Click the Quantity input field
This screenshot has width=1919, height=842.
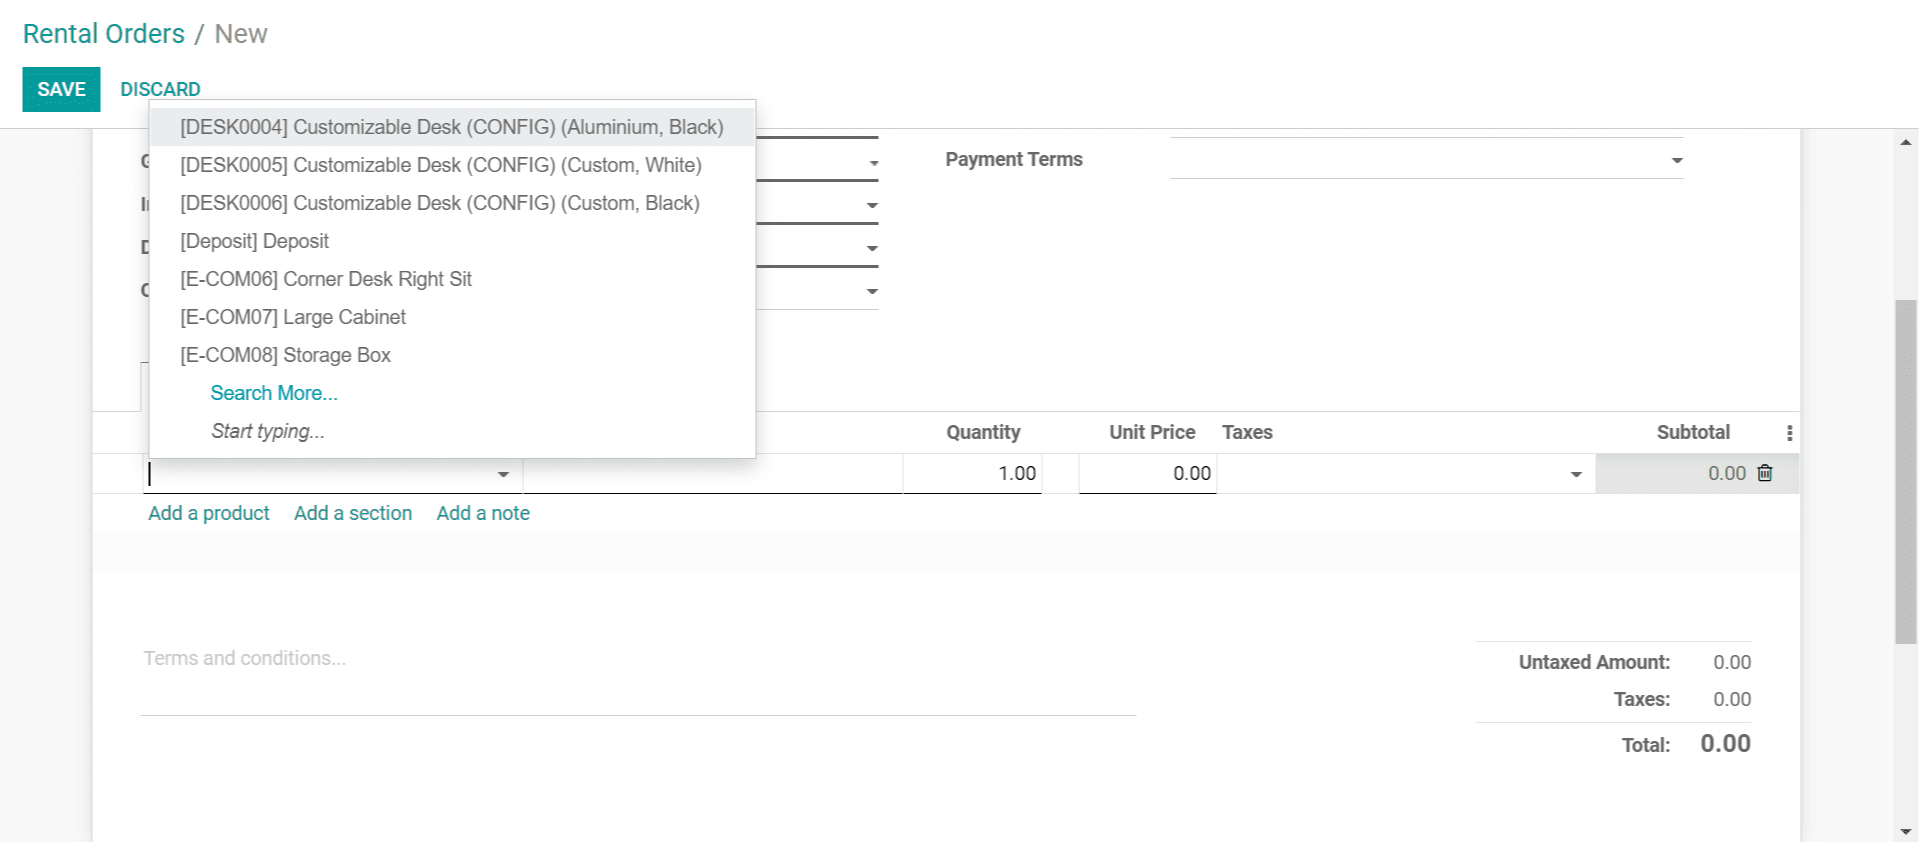[973, 473]
